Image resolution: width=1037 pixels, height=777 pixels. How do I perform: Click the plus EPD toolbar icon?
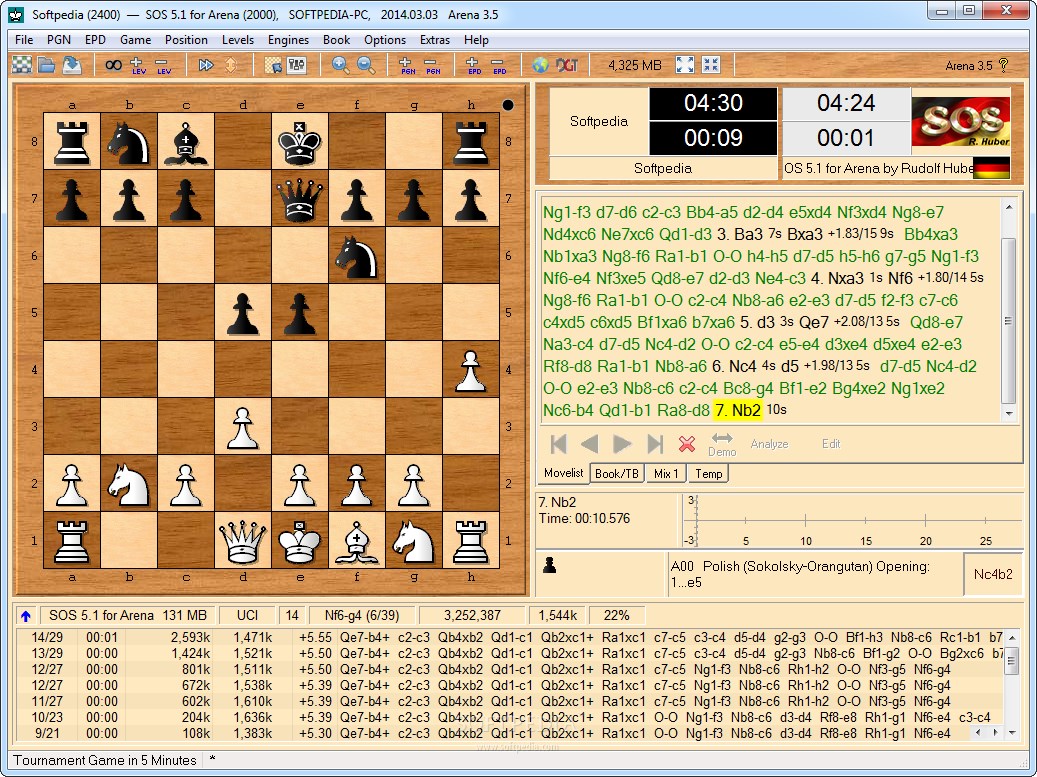[474, 65]
